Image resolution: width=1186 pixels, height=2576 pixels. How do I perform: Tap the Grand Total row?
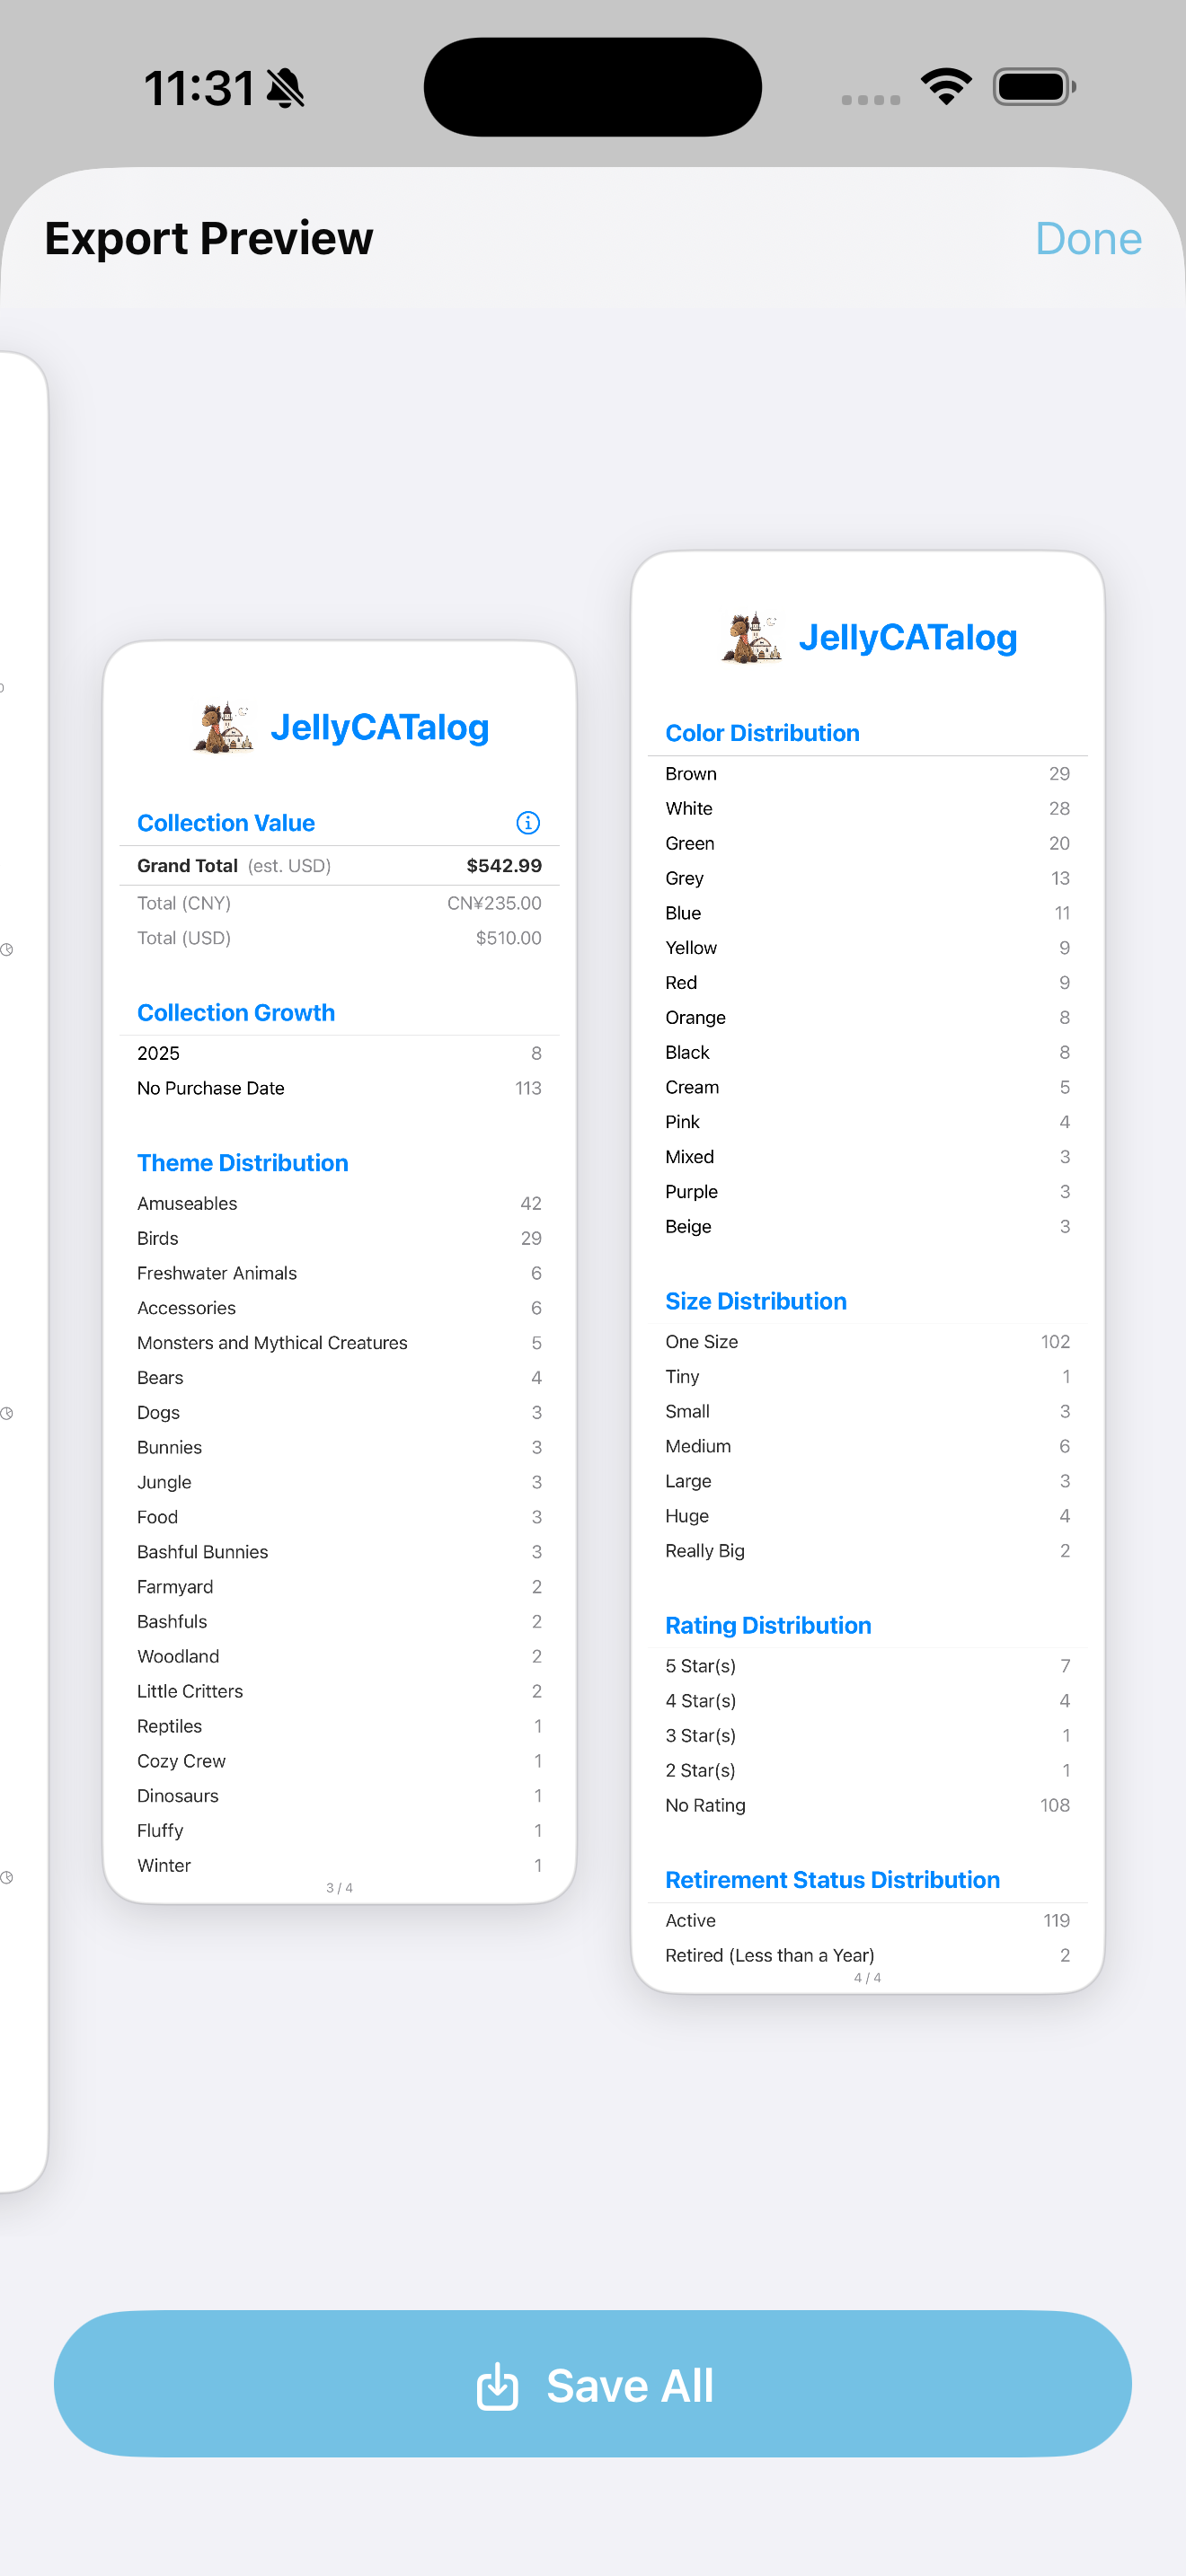(x=339, y=865)
